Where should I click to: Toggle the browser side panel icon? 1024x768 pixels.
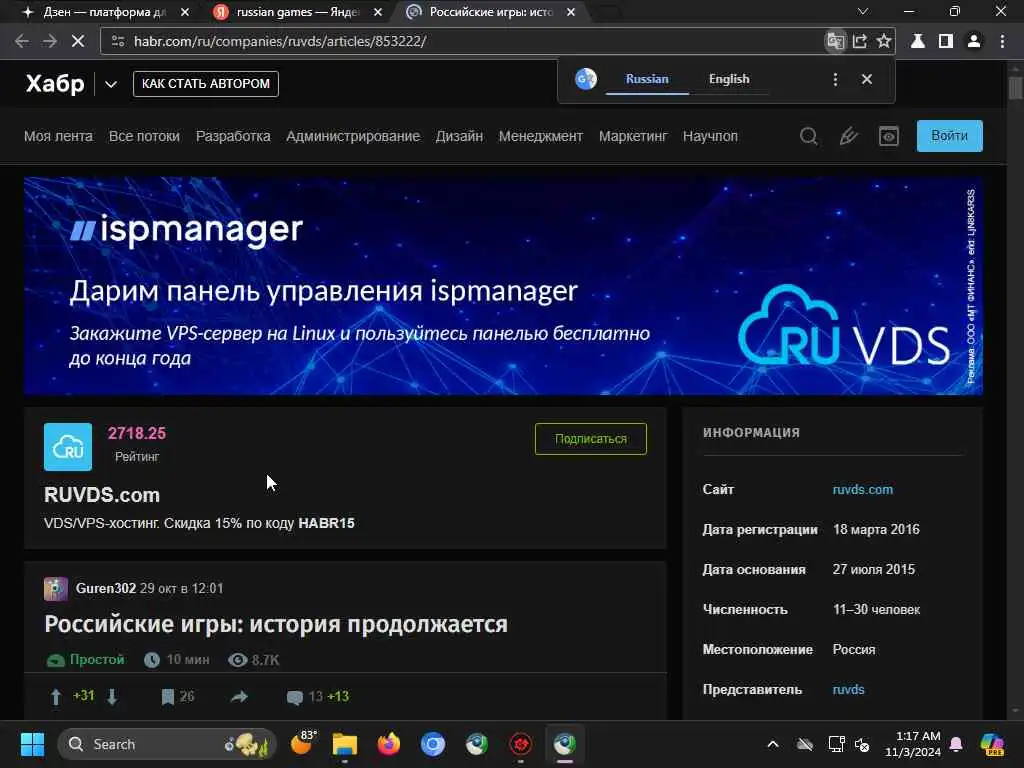click(x=946, y=41)
